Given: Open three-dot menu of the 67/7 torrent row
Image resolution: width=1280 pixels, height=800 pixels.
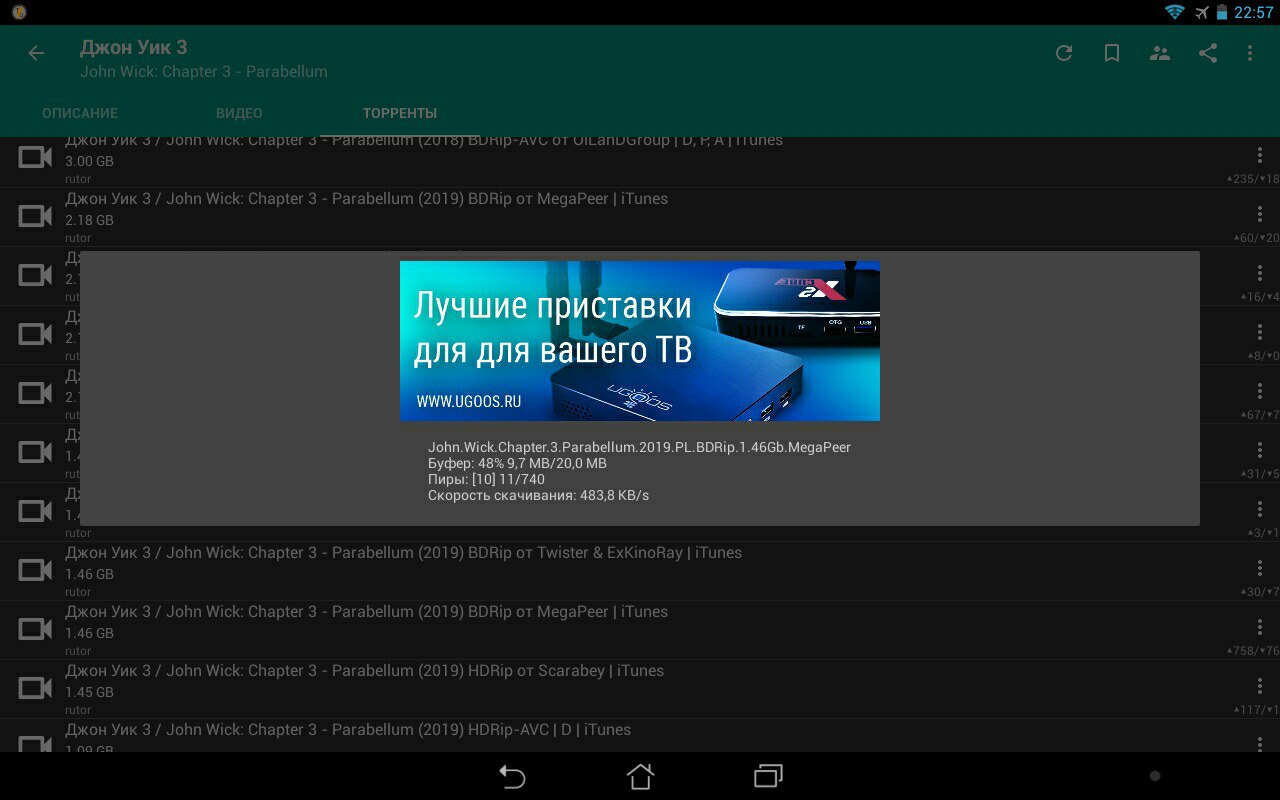Looking at the screenshot, I should 1260,391.
